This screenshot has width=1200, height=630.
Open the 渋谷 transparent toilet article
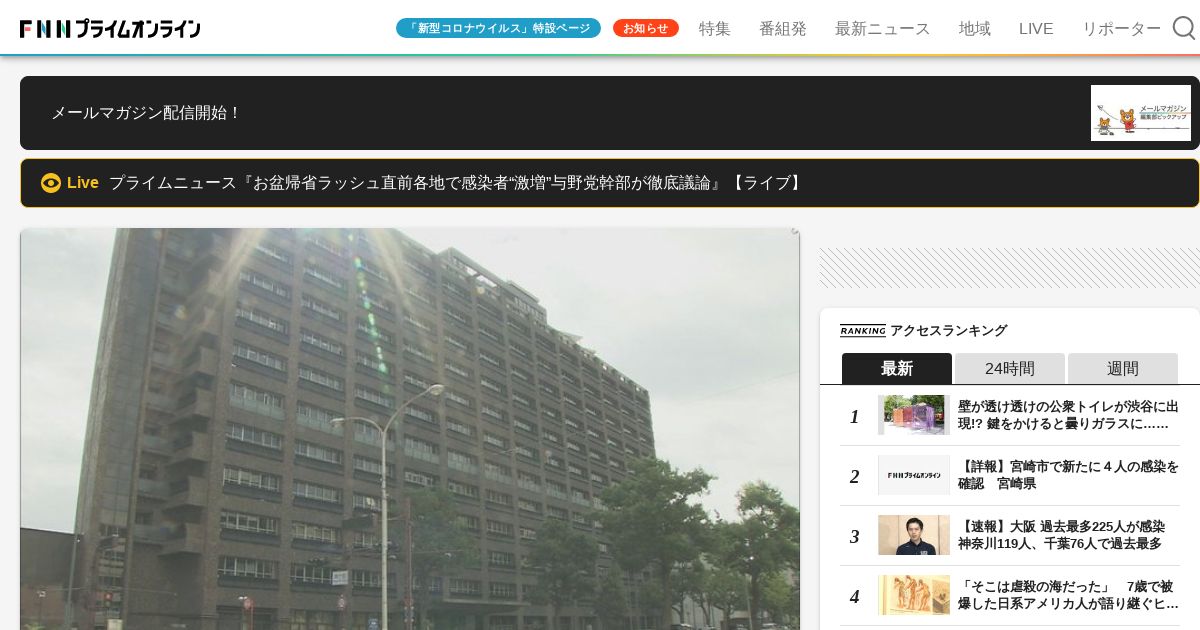coord(1068,415)
